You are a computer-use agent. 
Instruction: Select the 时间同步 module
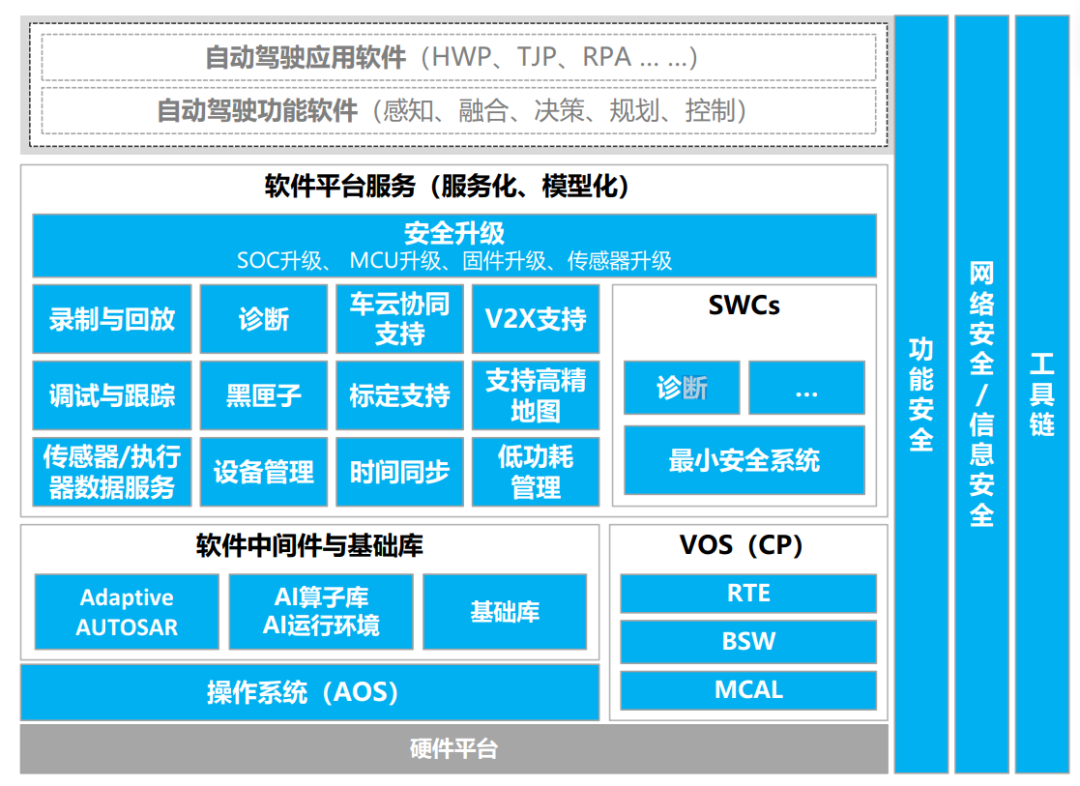click(400, 471)
